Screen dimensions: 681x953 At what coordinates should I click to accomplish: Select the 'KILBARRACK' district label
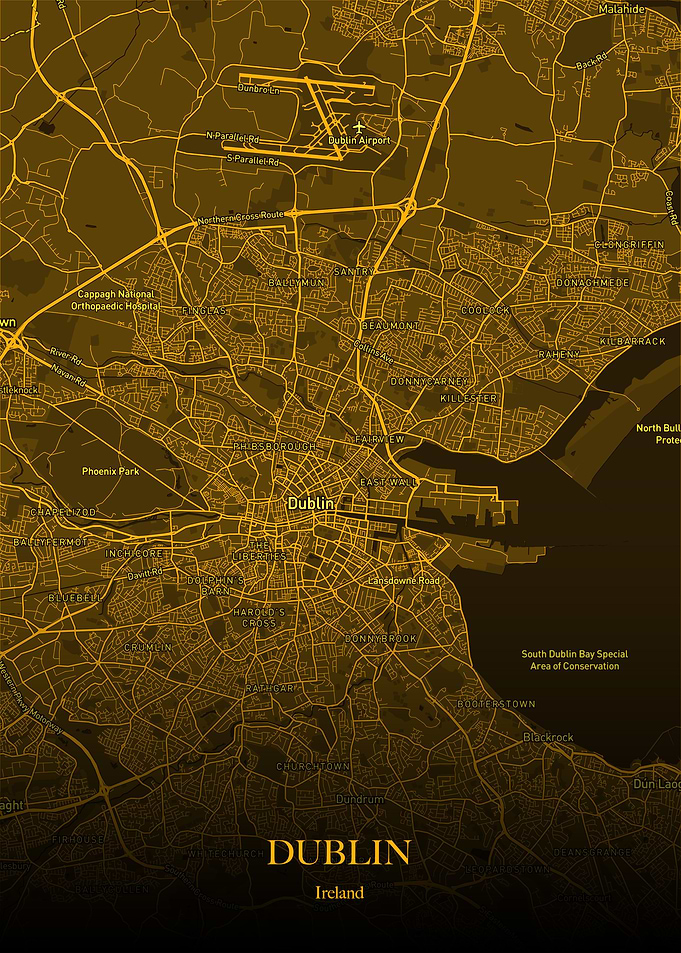[632, 342]
